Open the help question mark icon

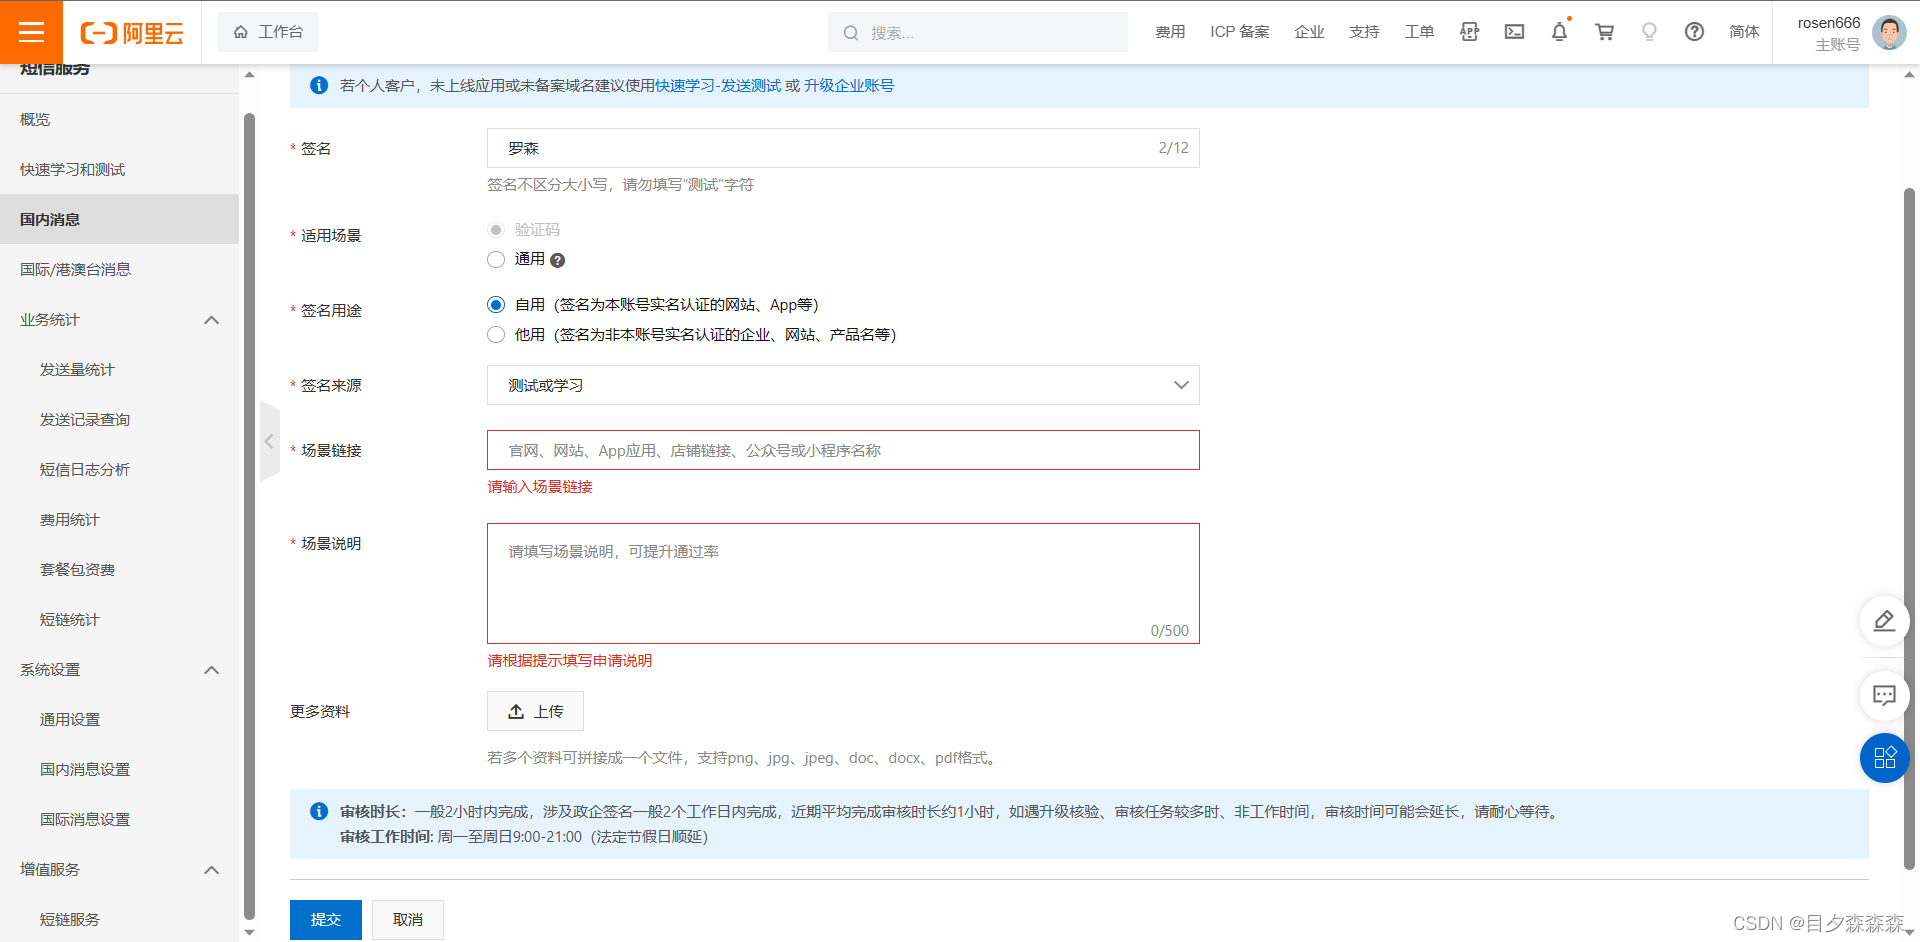tap(1694, 32)
